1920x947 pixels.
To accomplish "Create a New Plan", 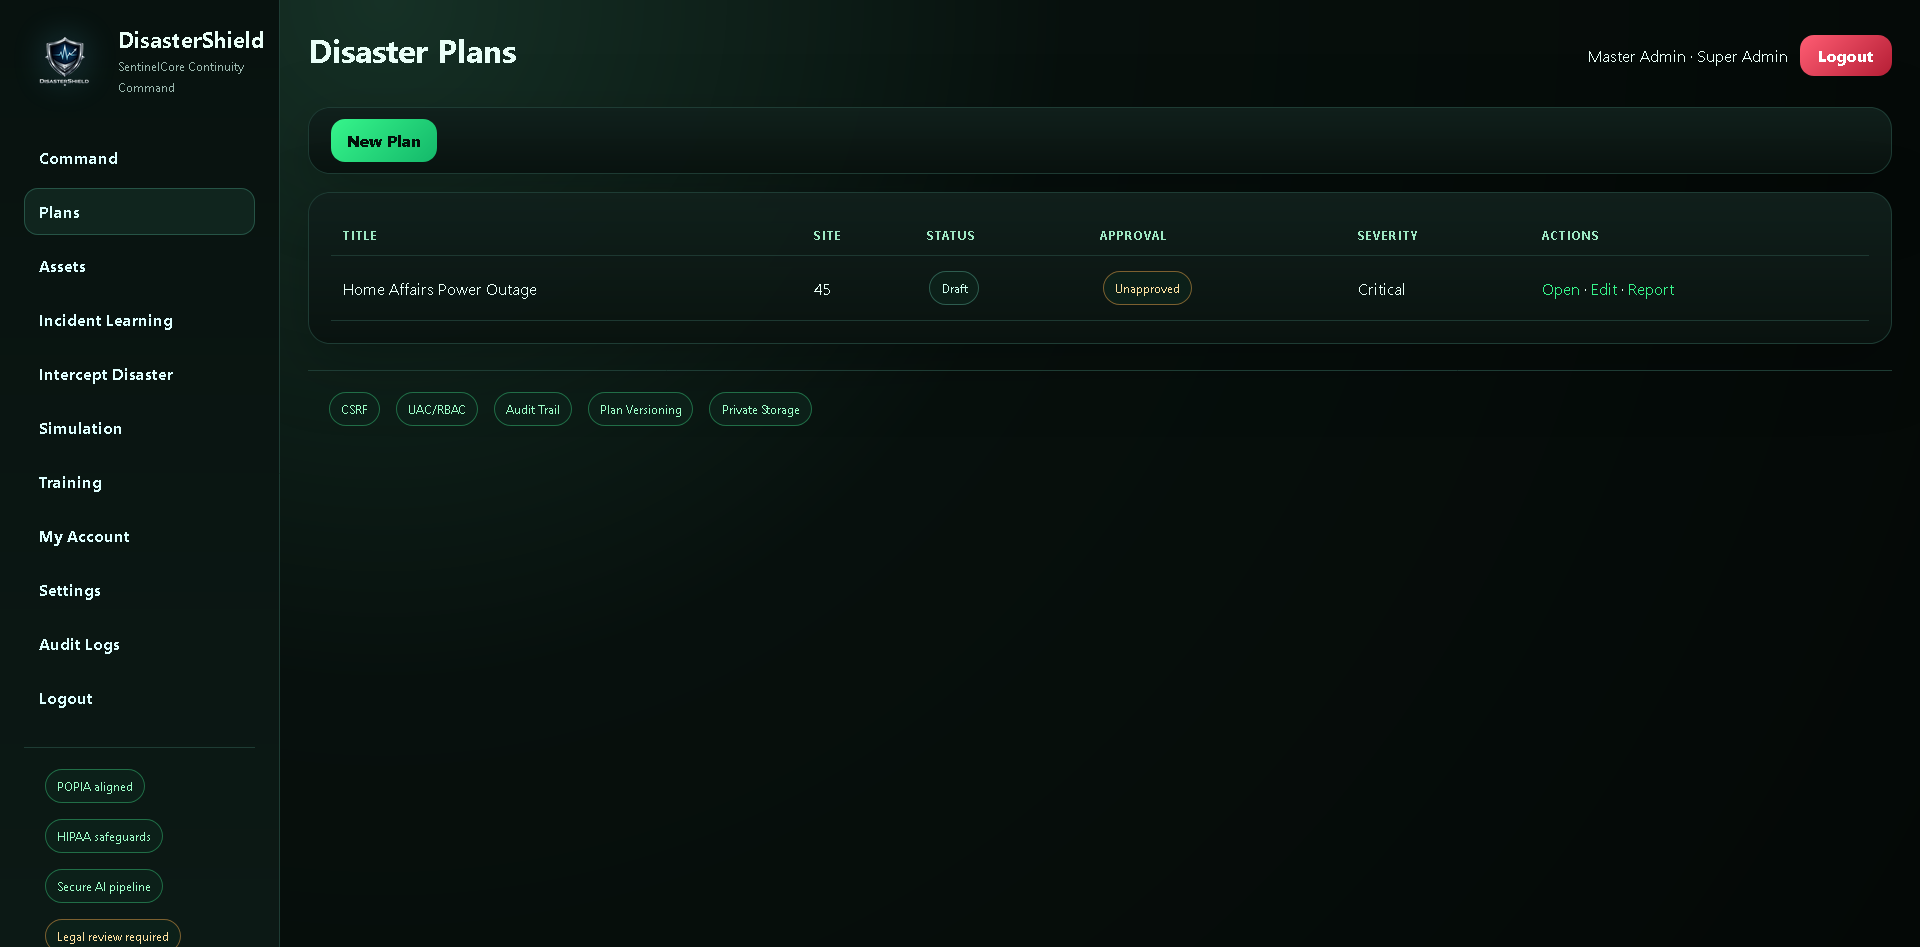I will point(384,141).
